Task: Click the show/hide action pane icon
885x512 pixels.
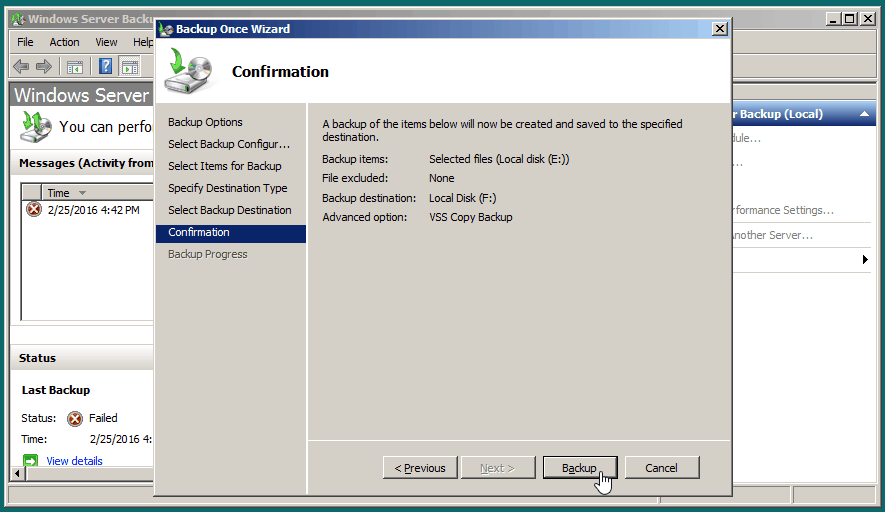Action: coord(130,67)
